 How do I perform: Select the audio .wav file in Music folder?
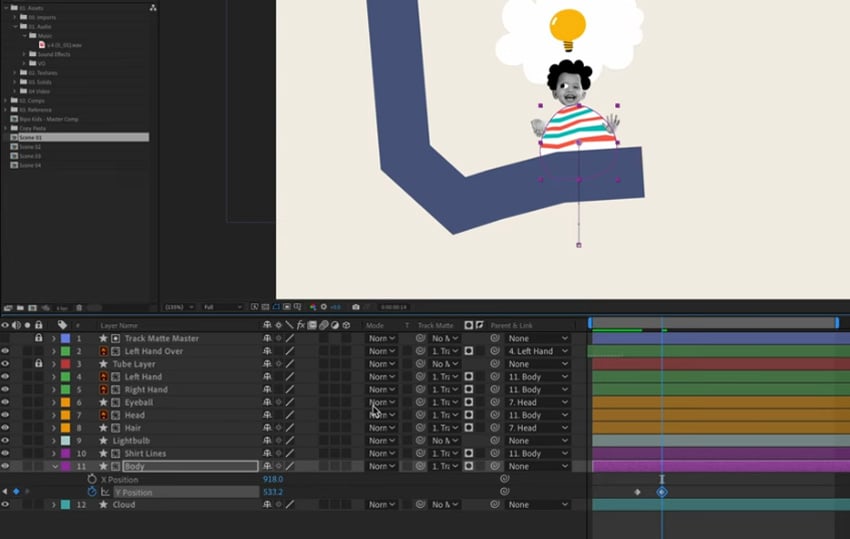click(x=64, y=45)
